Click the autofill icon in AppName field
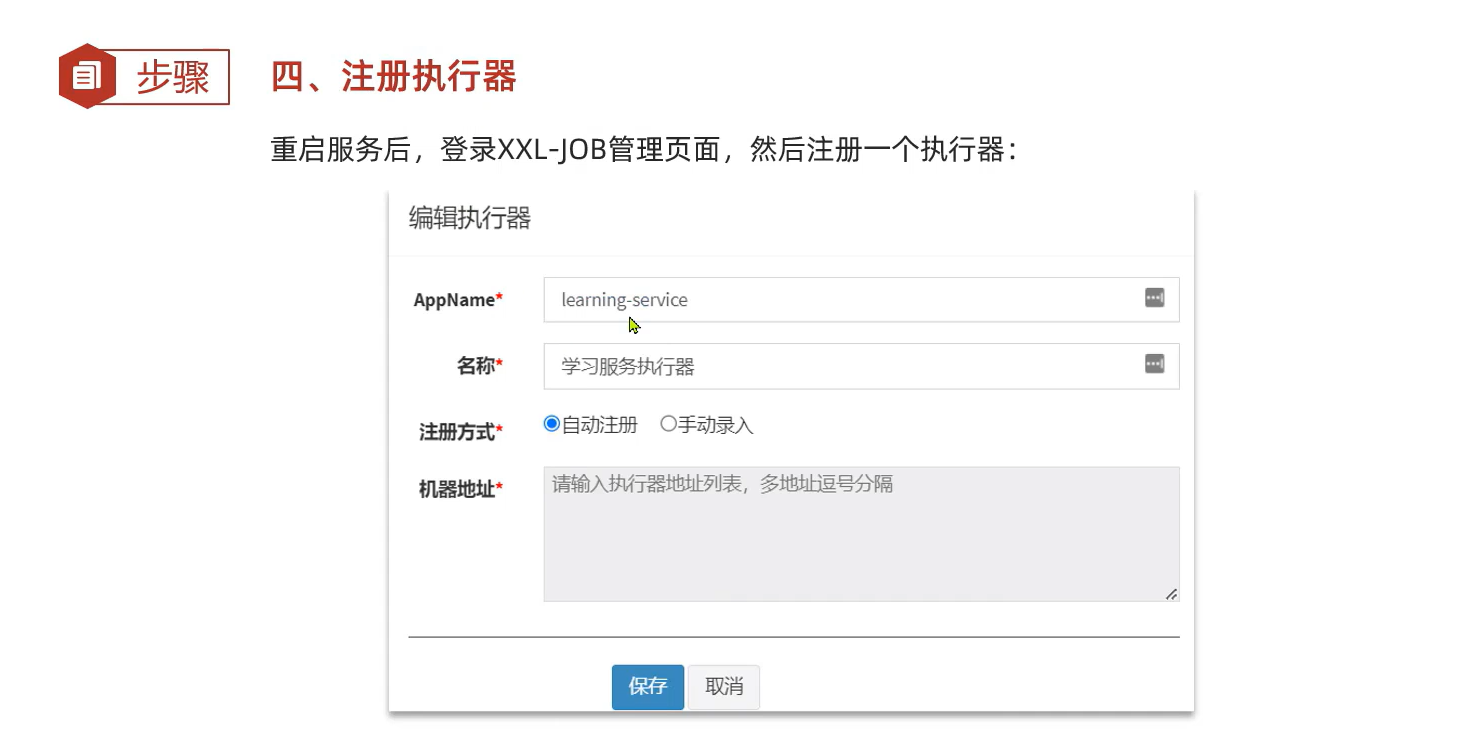The height and width of the screenshot is (749, 1474). (1154, 298)
